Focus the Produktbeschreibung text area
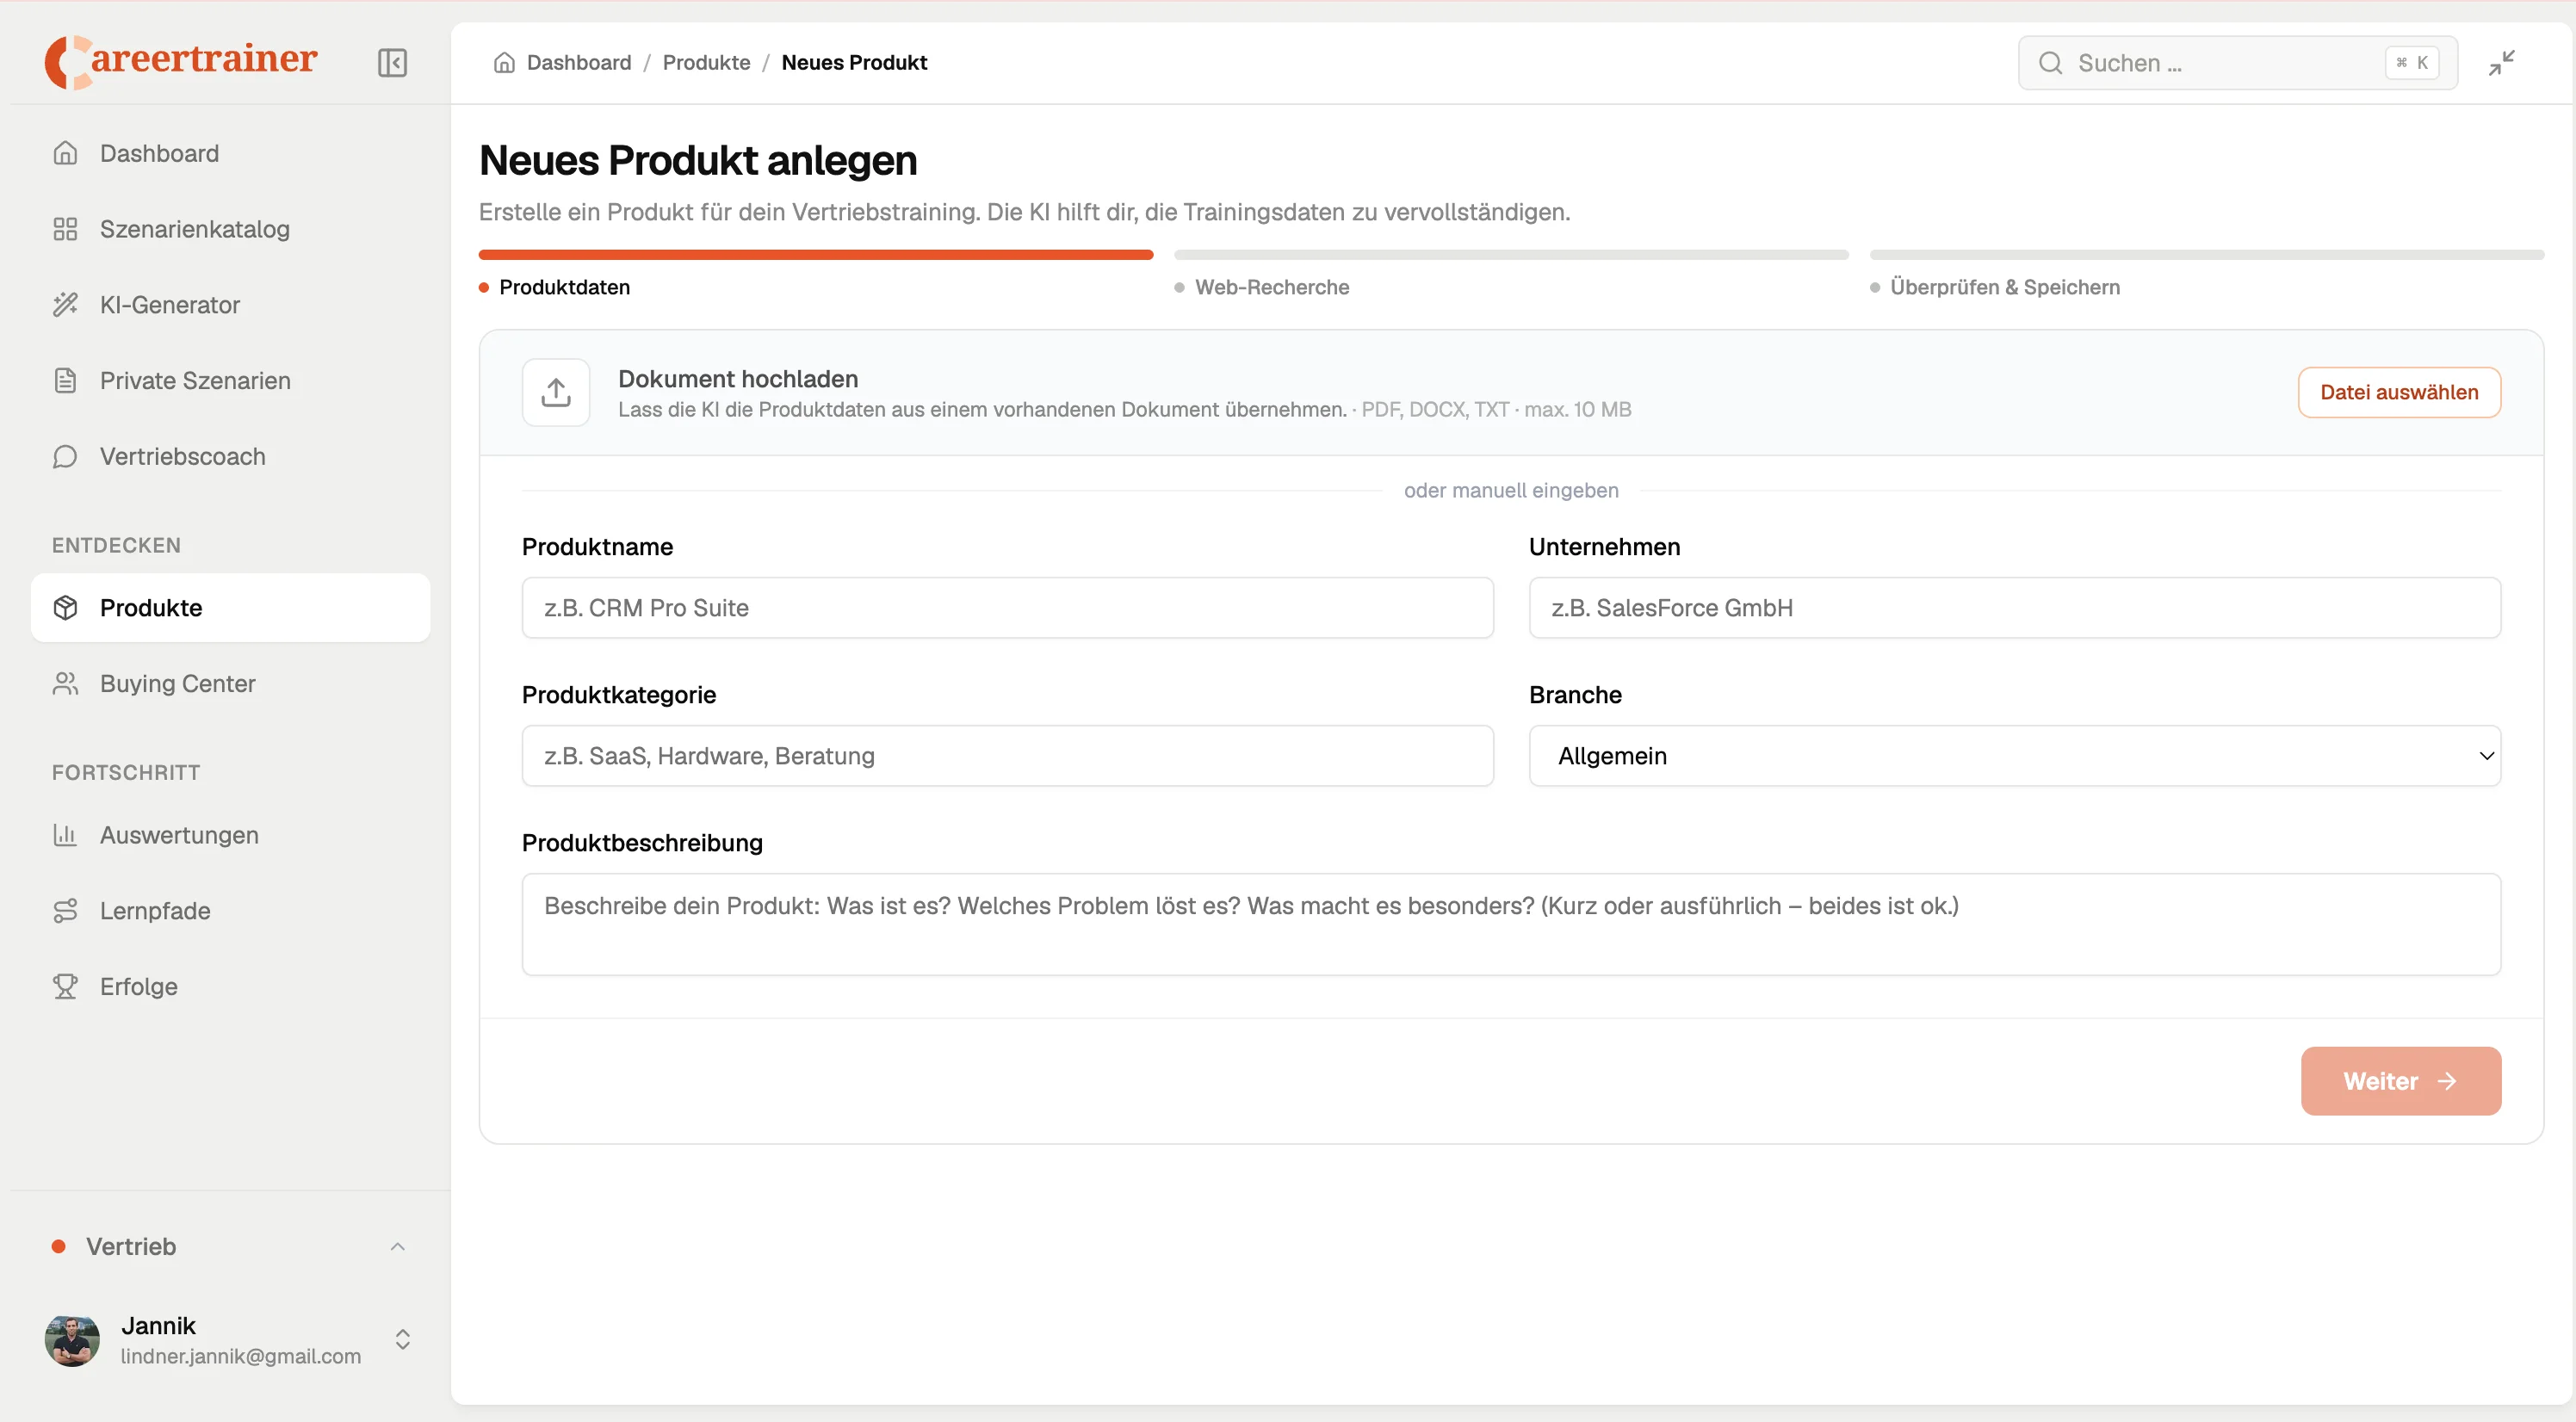 [1511, 924]
